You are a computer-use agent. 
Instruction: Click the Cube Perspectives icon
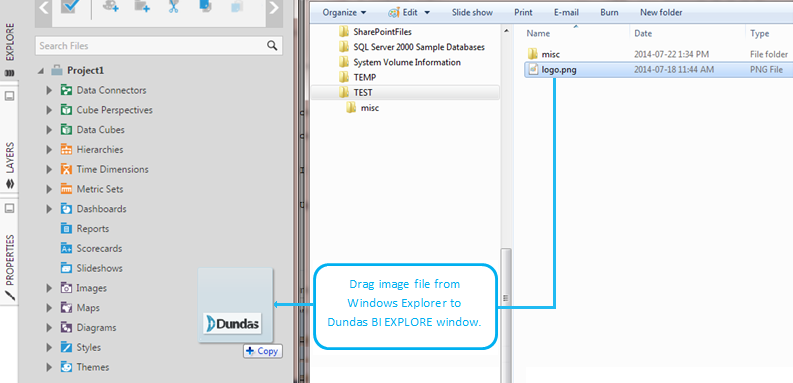(x=66, y=110)
